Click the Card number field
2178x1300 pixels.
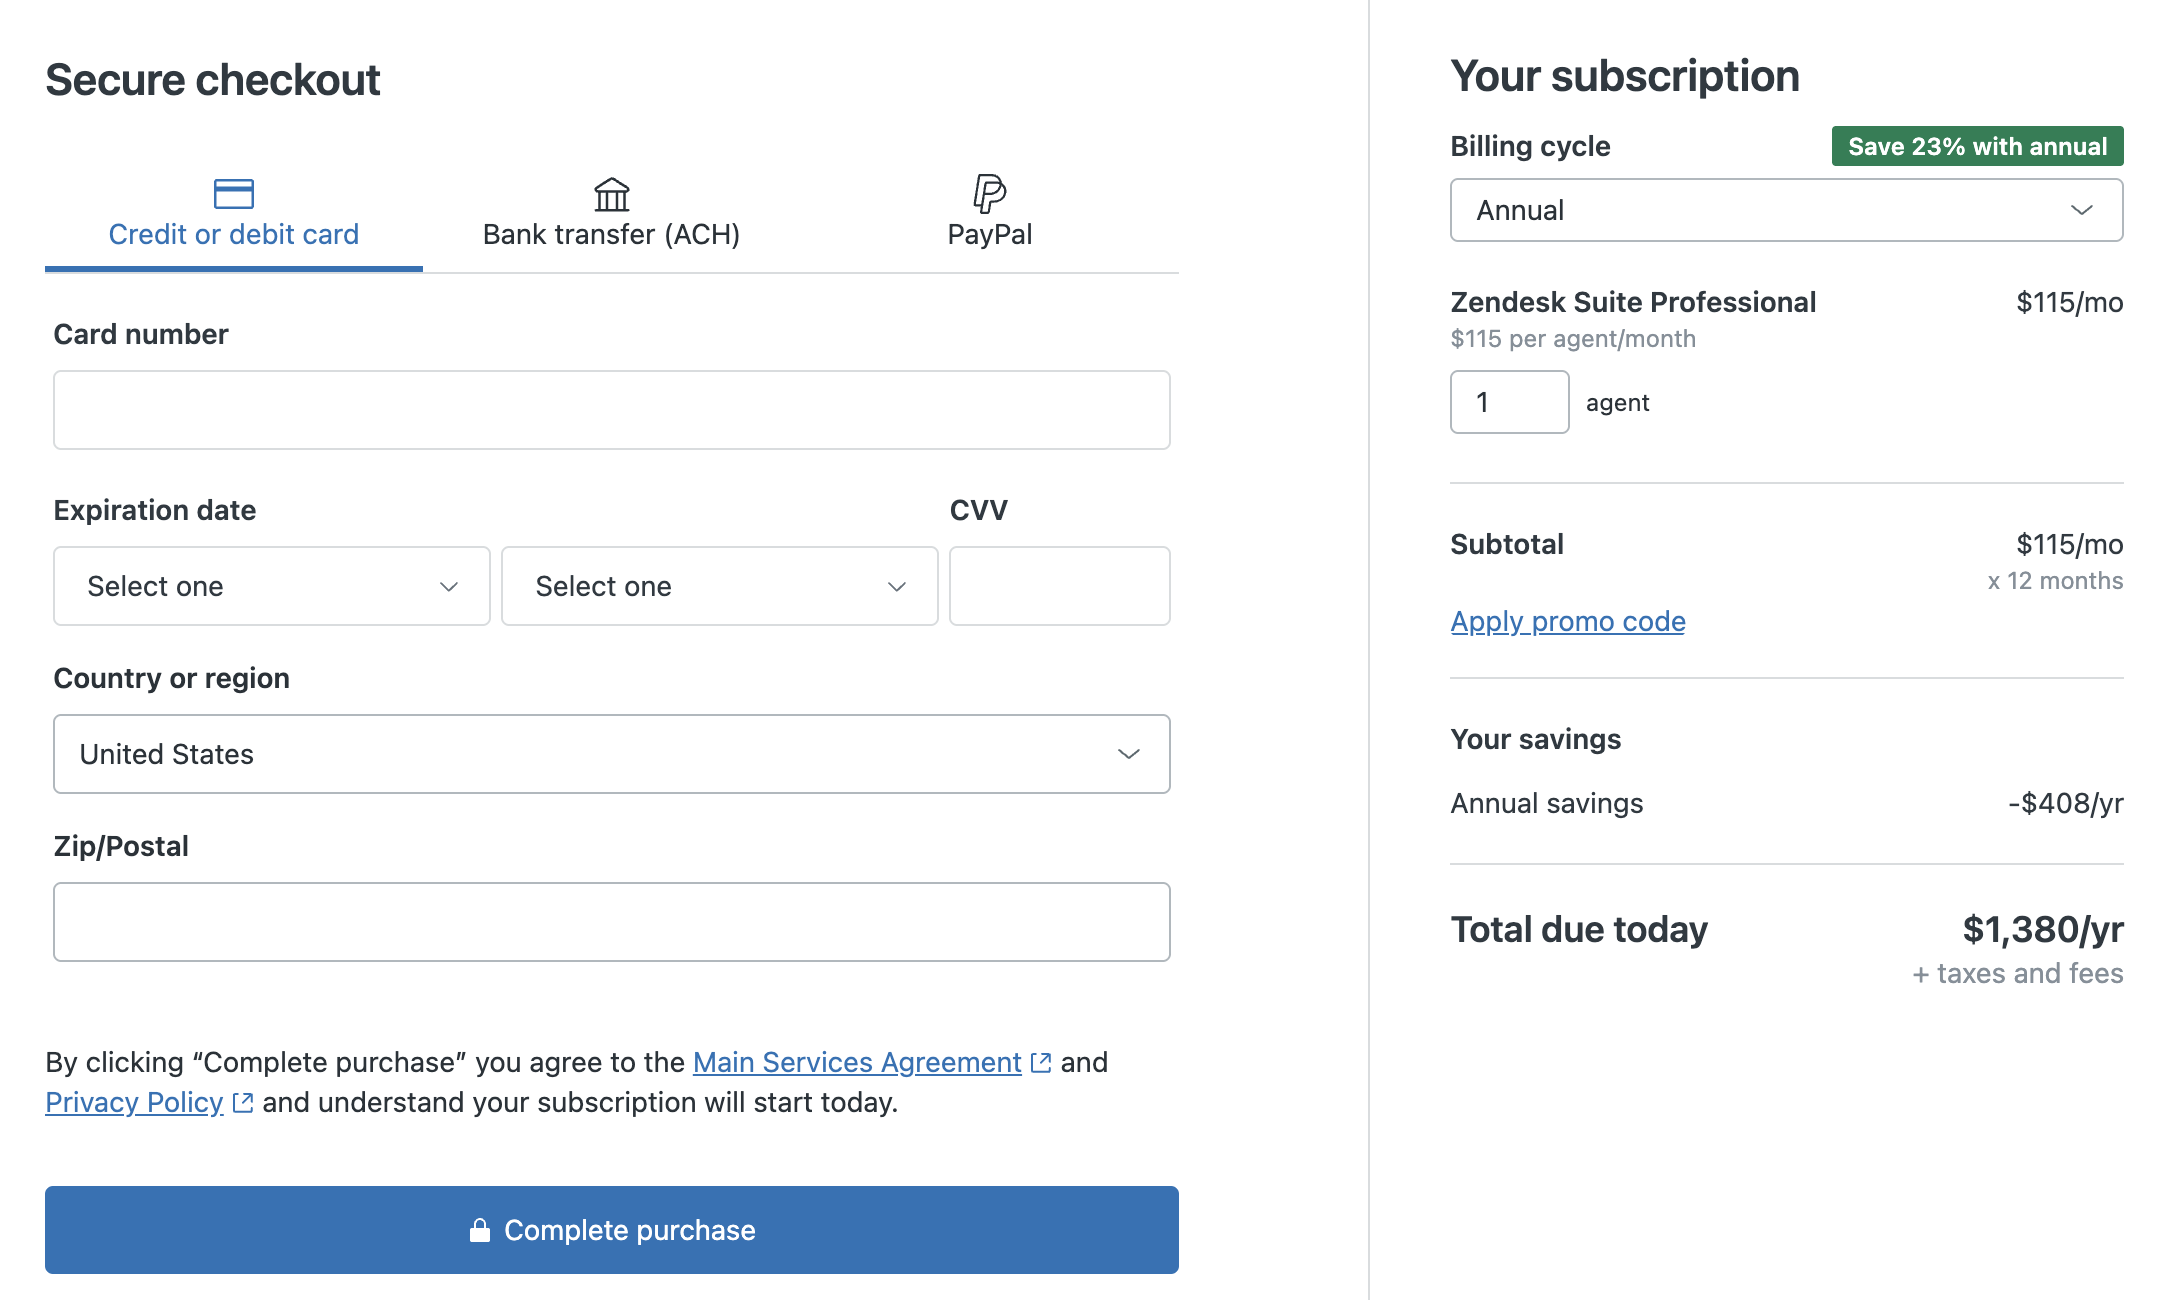612,410
